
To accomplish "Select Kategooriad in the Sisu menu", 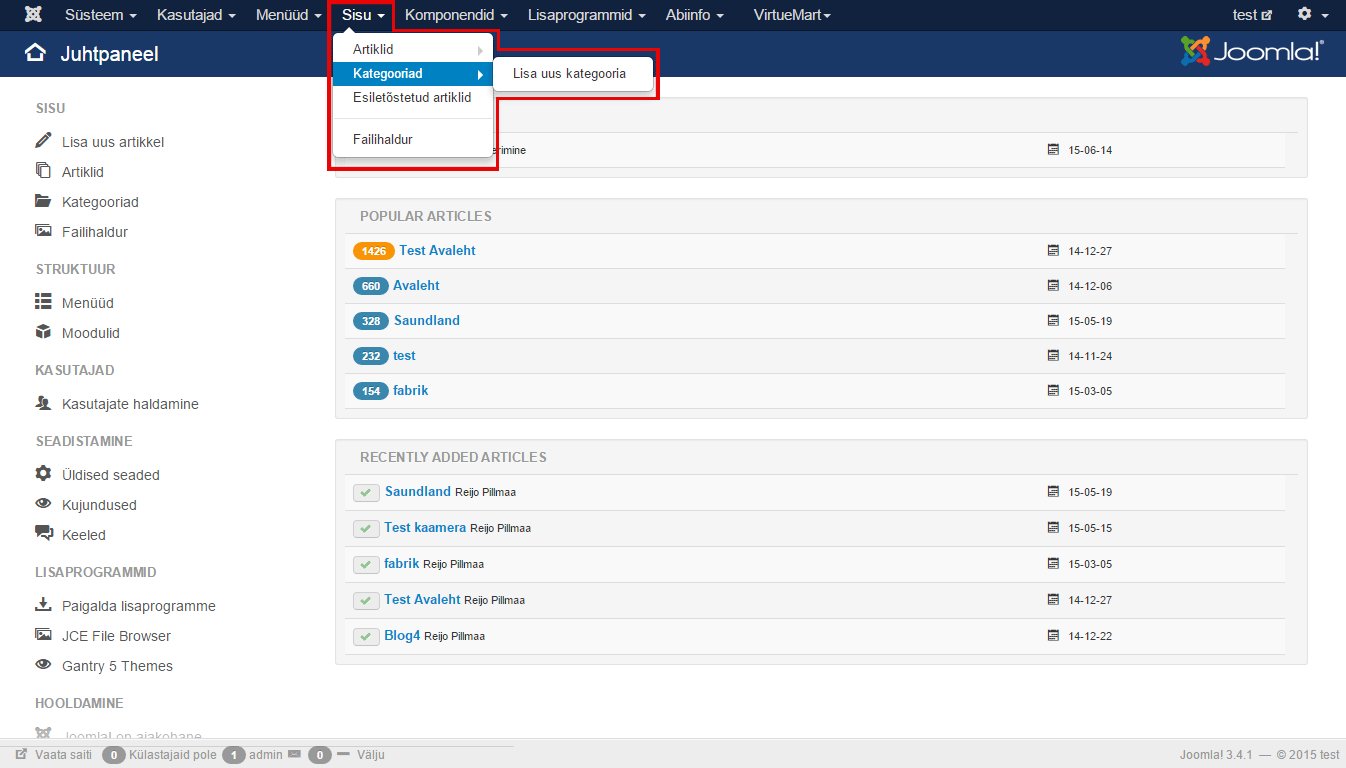I will pos(413,74).
